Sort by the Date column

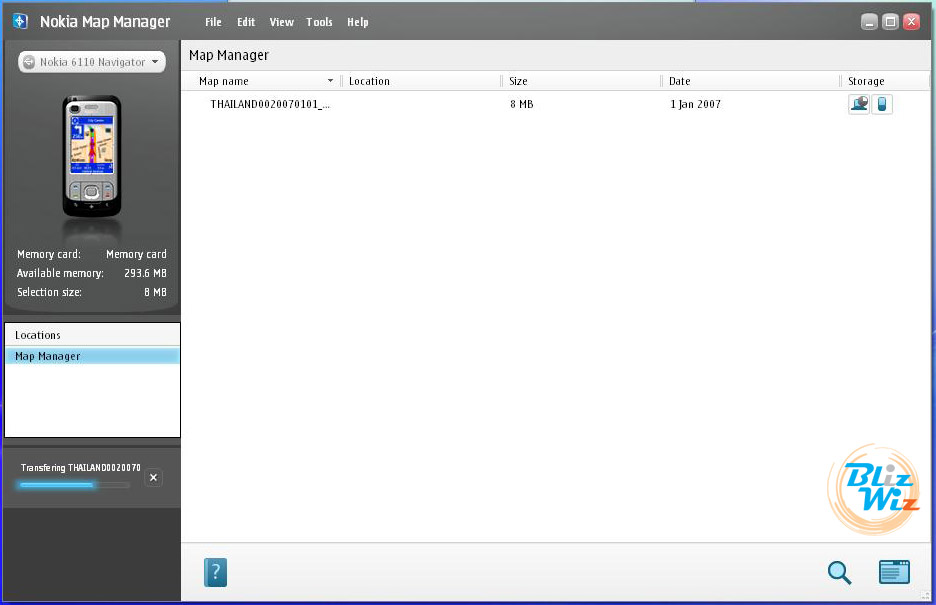tap(679, 81)
